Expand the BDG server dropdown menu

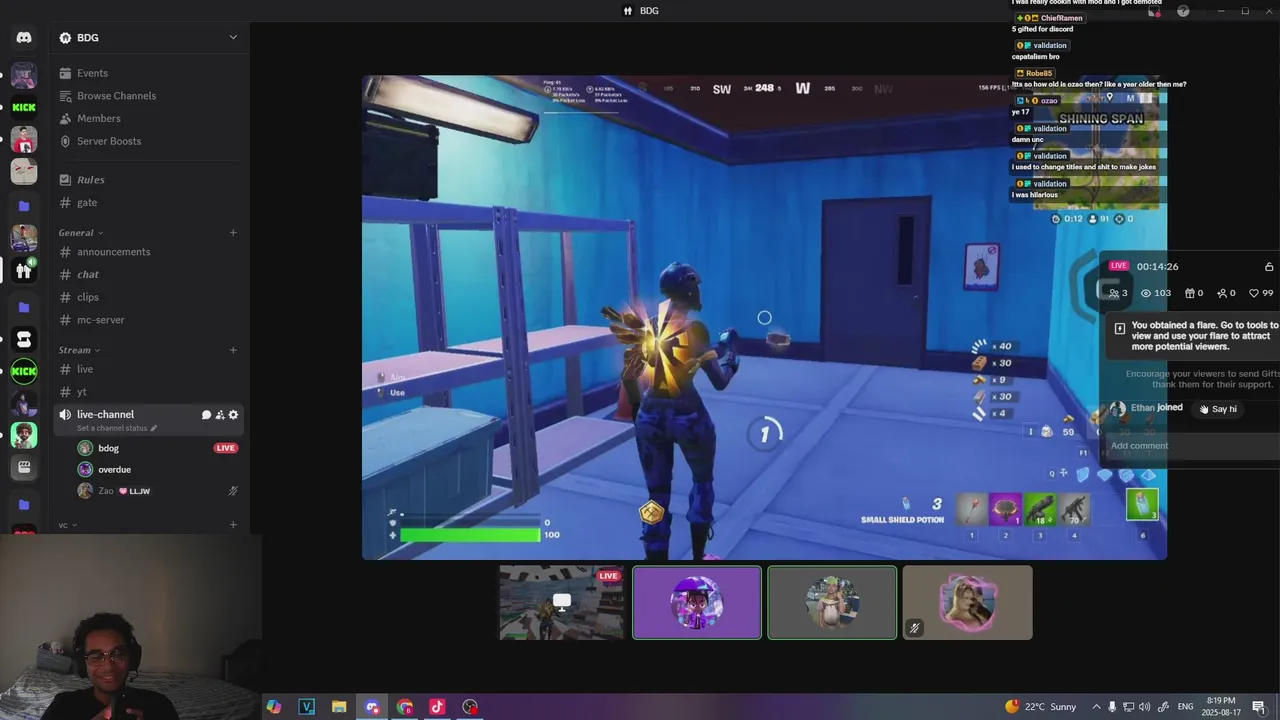233,37
